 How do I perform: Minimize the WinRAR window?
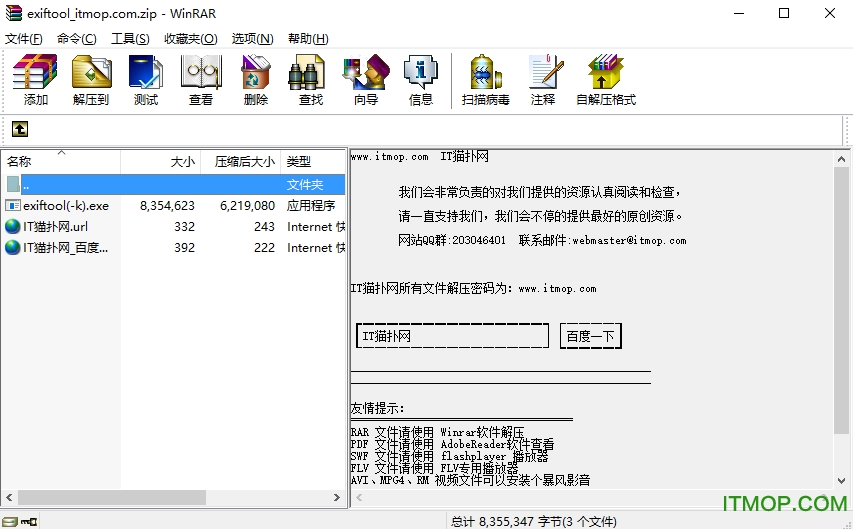pyautogui.click(x=739, y=13)
